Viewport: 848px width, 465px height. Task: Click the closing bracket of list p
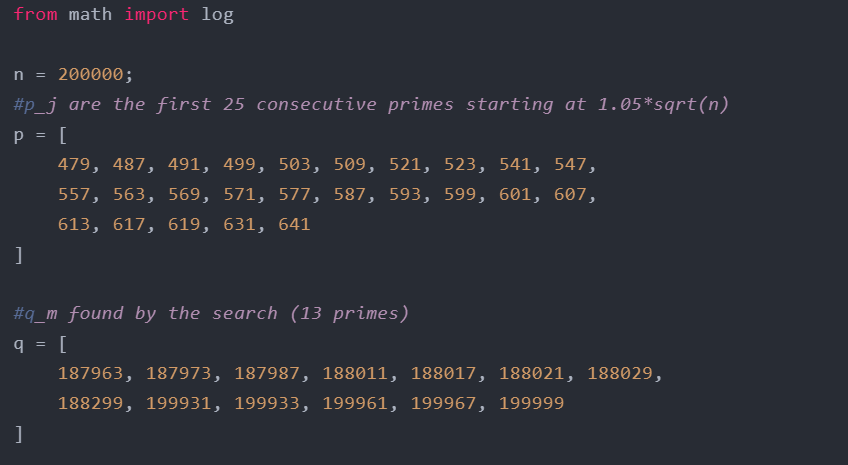[18, 255]
